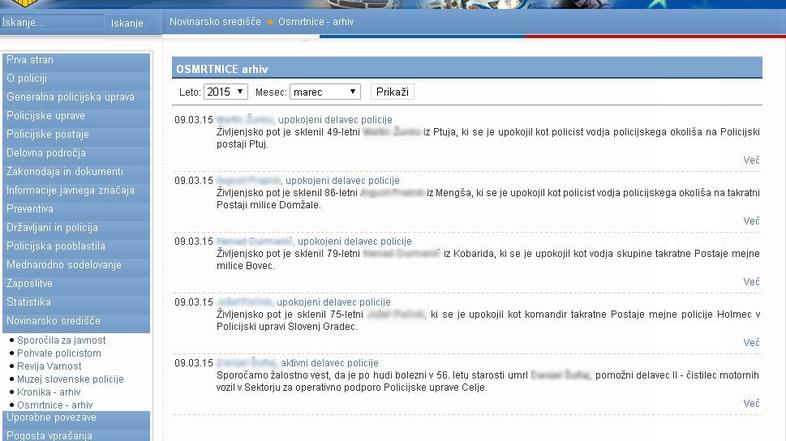The width and height of the screenshot is (786, 441).
Task: Open Več link for Ptuj obituary
Action: [x=751, y=160]
